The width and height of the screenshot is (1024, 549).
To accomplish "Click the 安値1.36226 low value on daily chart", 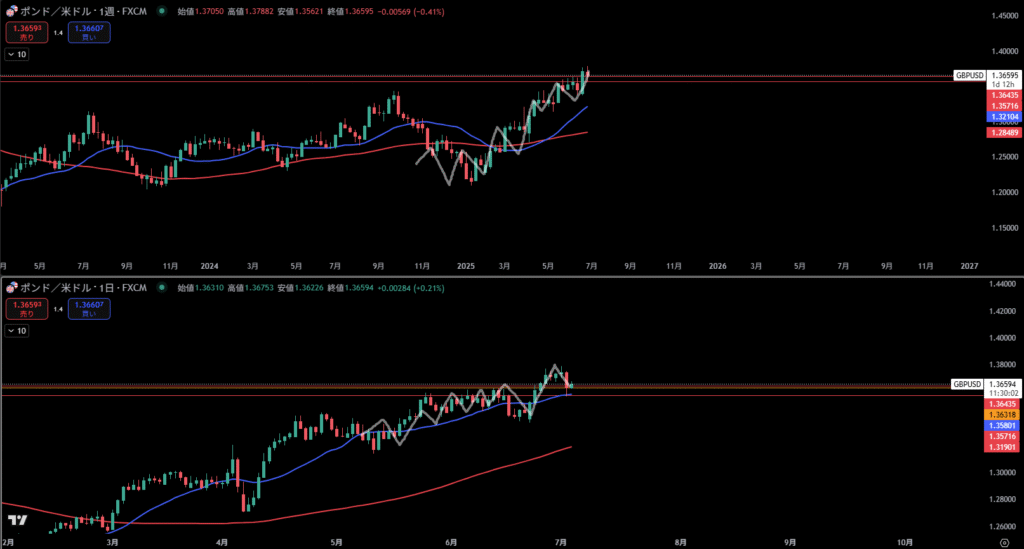I will pyautogui.click(x=300, y=288).
